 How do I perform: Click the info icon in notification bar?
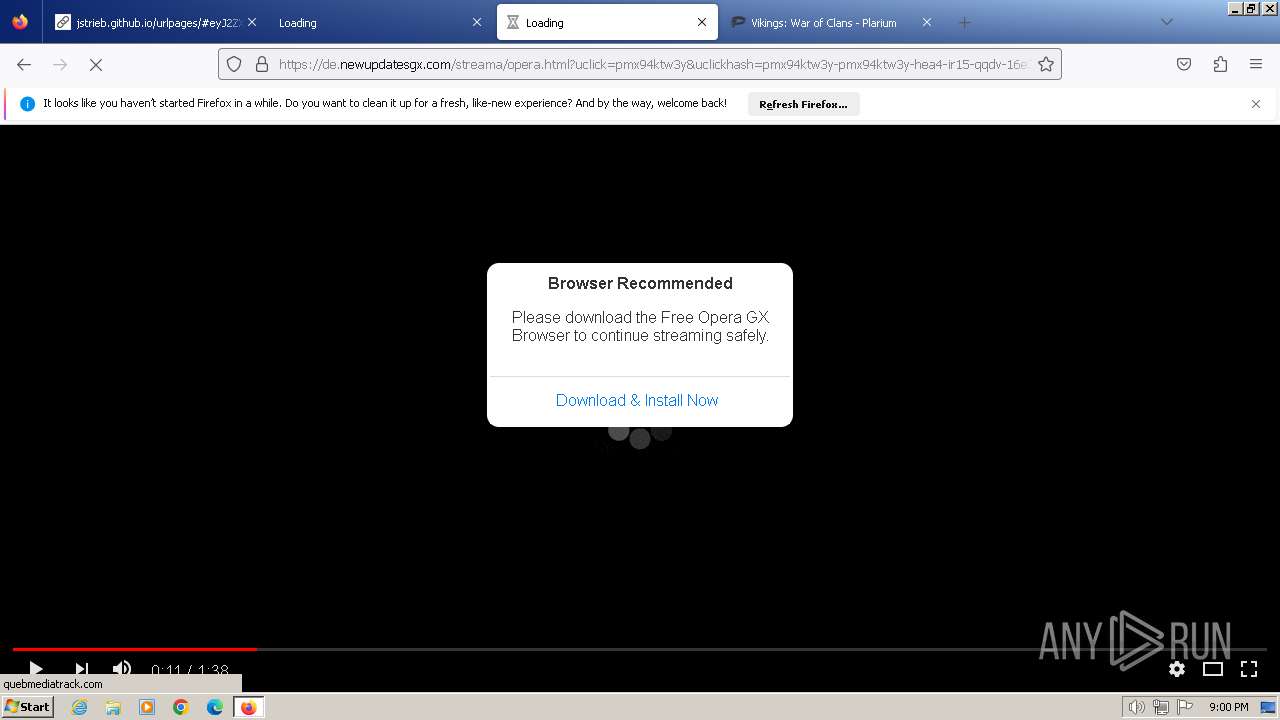click(27, 104)
